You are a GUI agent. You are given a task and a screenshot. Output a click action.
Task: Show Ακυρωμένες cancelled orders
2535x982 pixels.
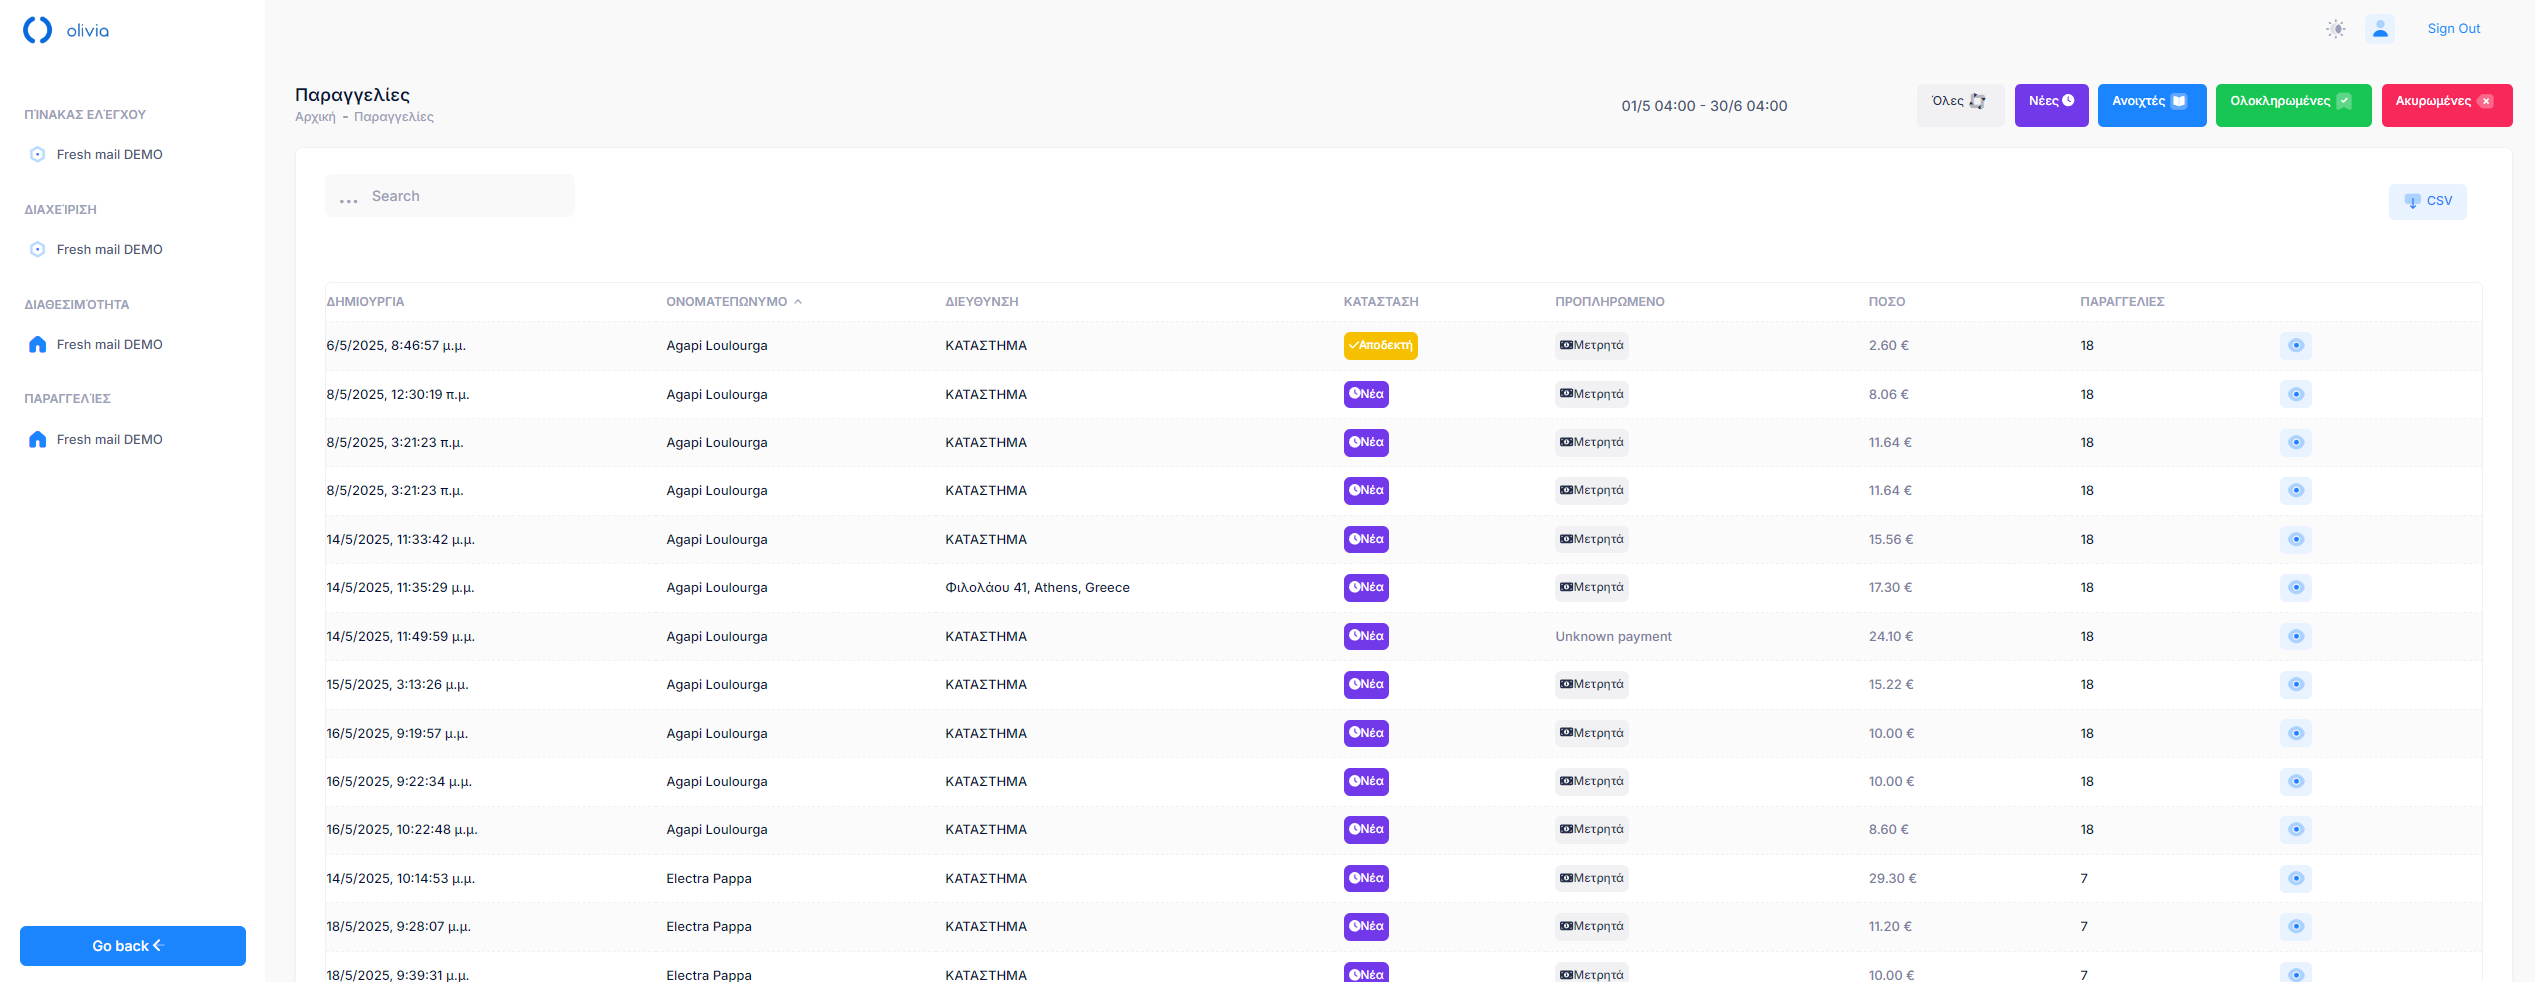(x=2445, y=104)
